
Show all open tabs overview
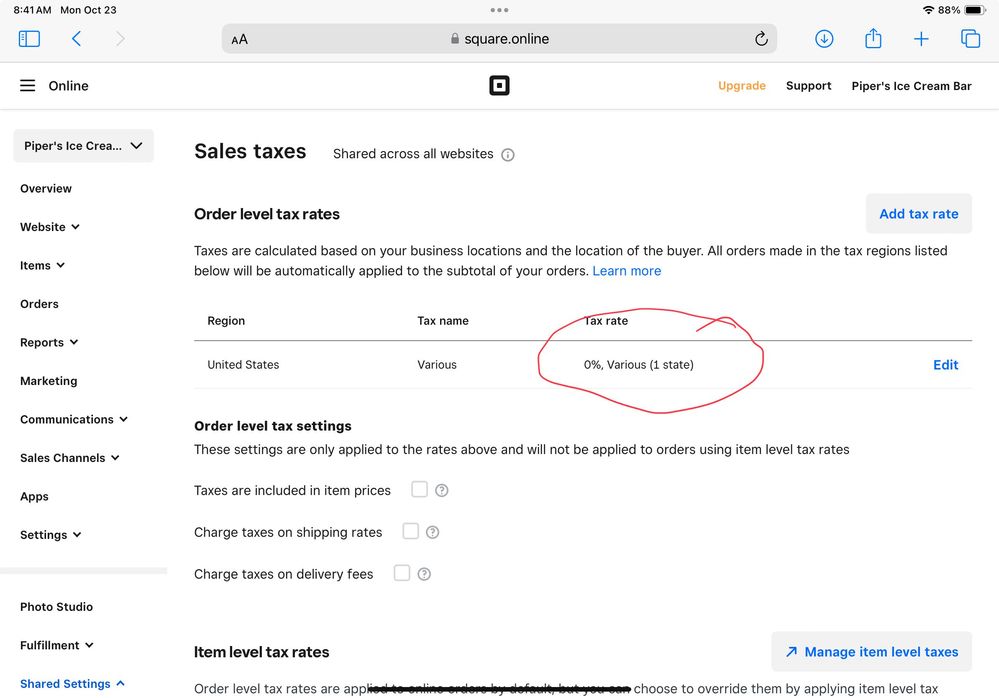970,39
